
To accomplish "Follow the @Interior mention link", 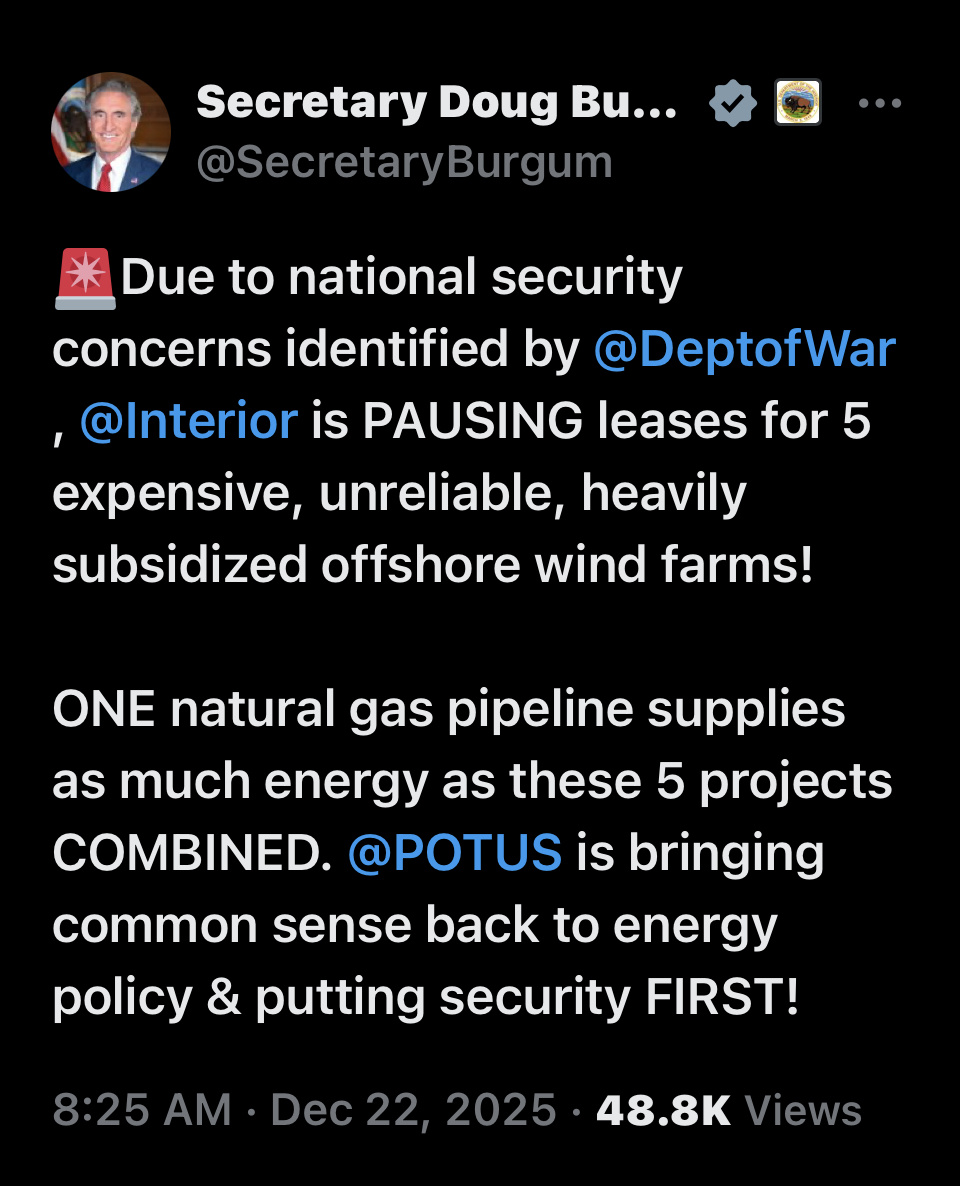I will coord(188,421).
